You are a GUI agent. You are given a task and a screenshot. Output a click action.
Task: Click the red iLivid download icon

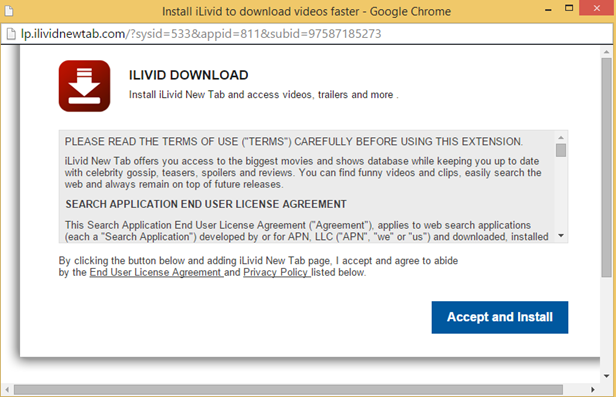(84, 86)
